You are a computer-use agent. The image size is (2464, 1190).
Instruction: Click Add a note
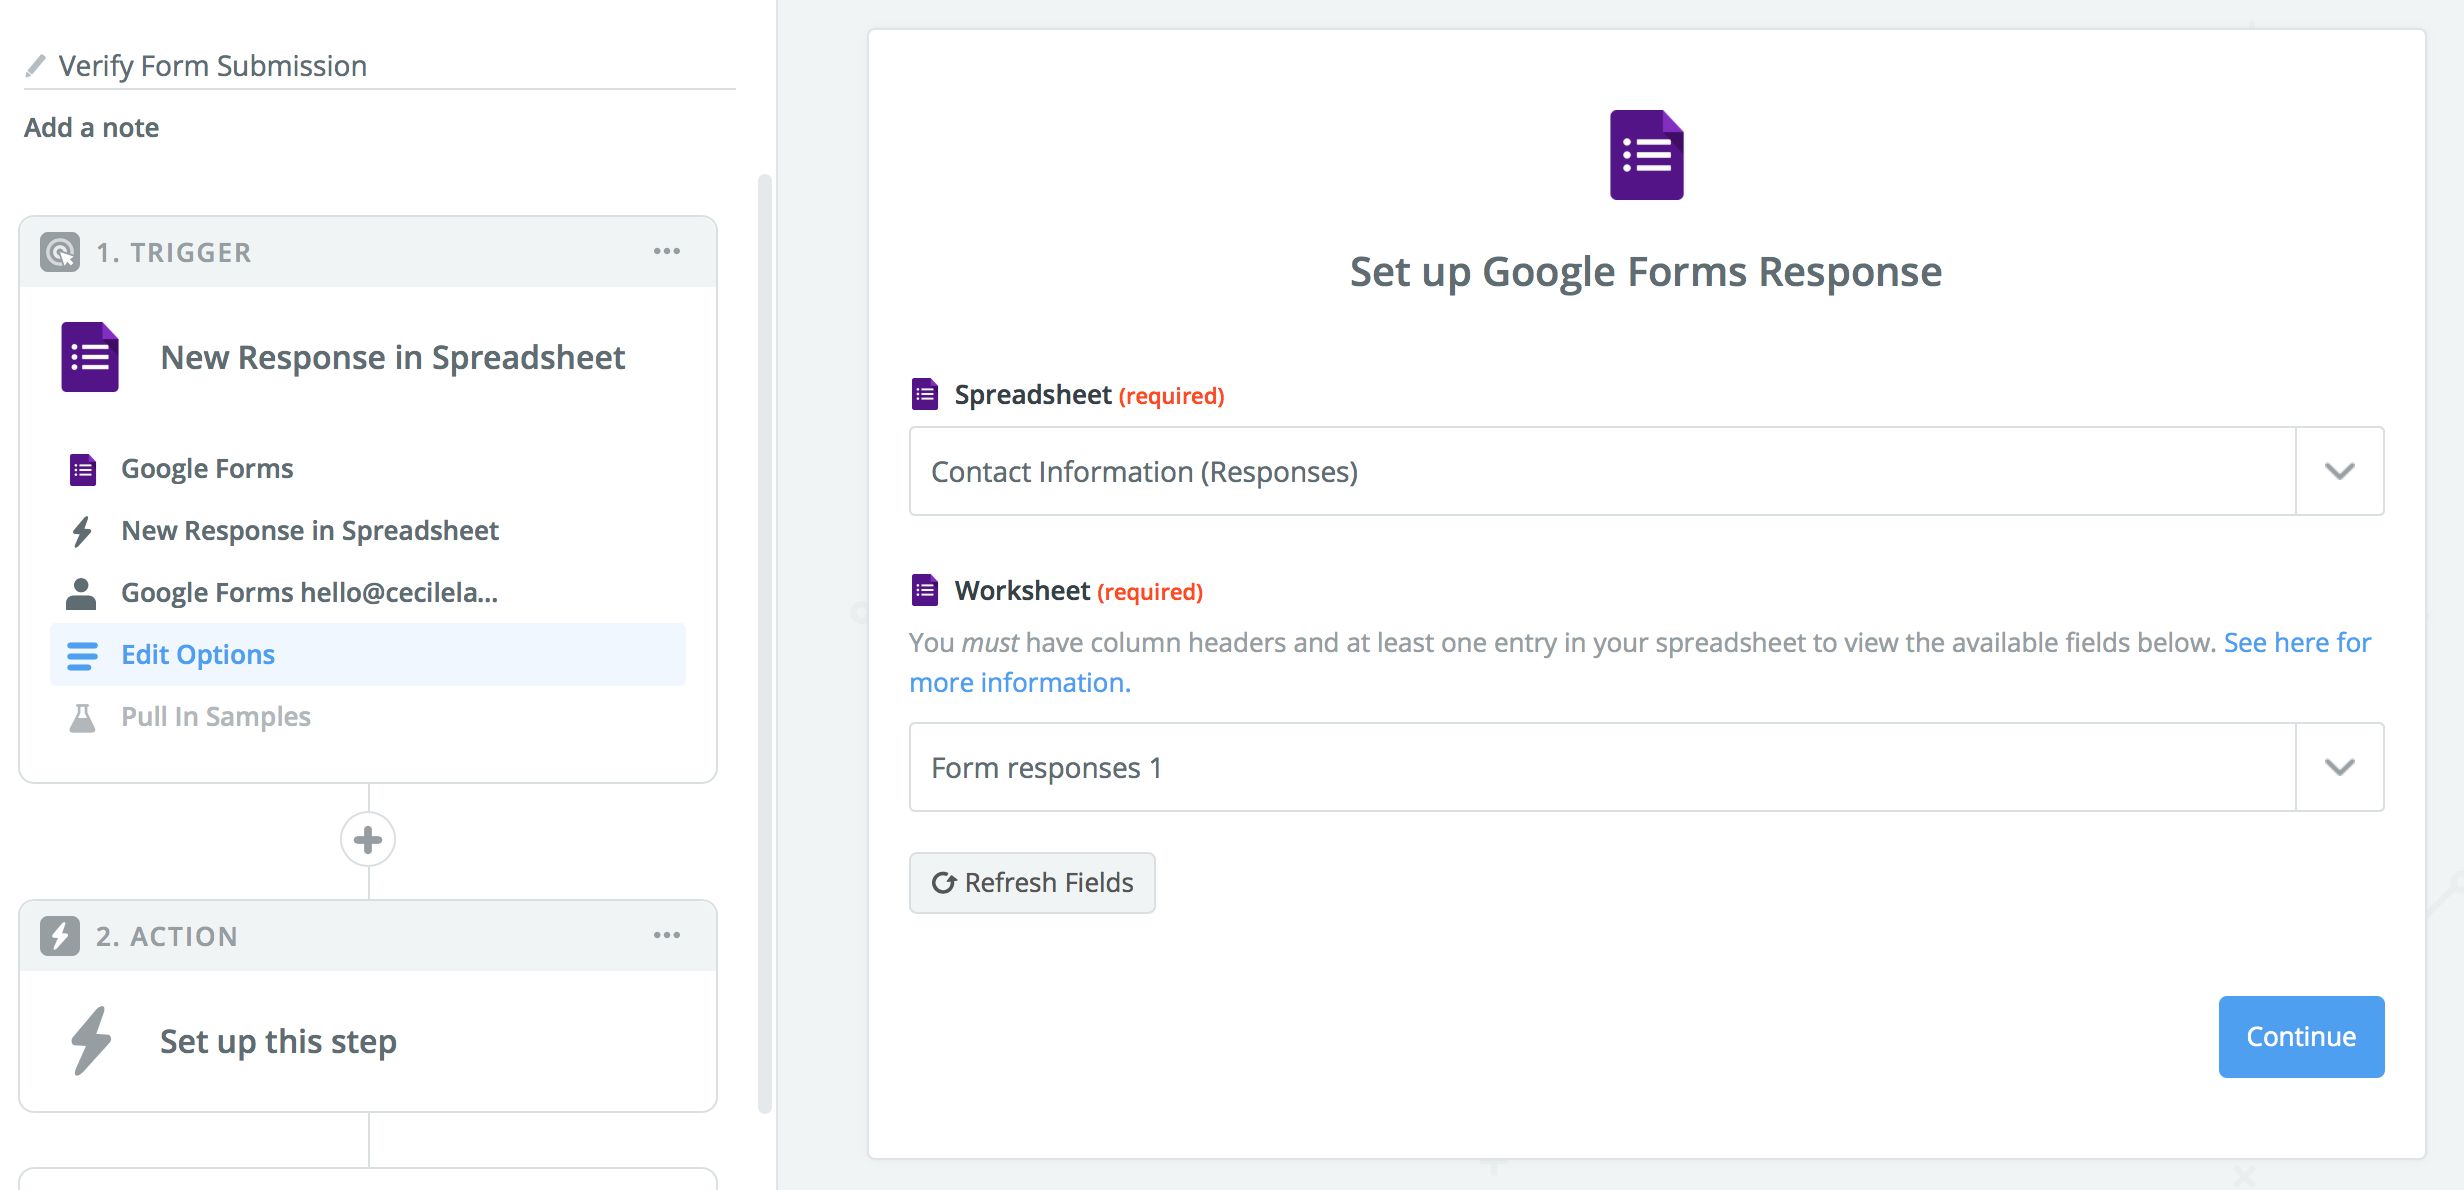pyautogui.click(x=90, y=127)
